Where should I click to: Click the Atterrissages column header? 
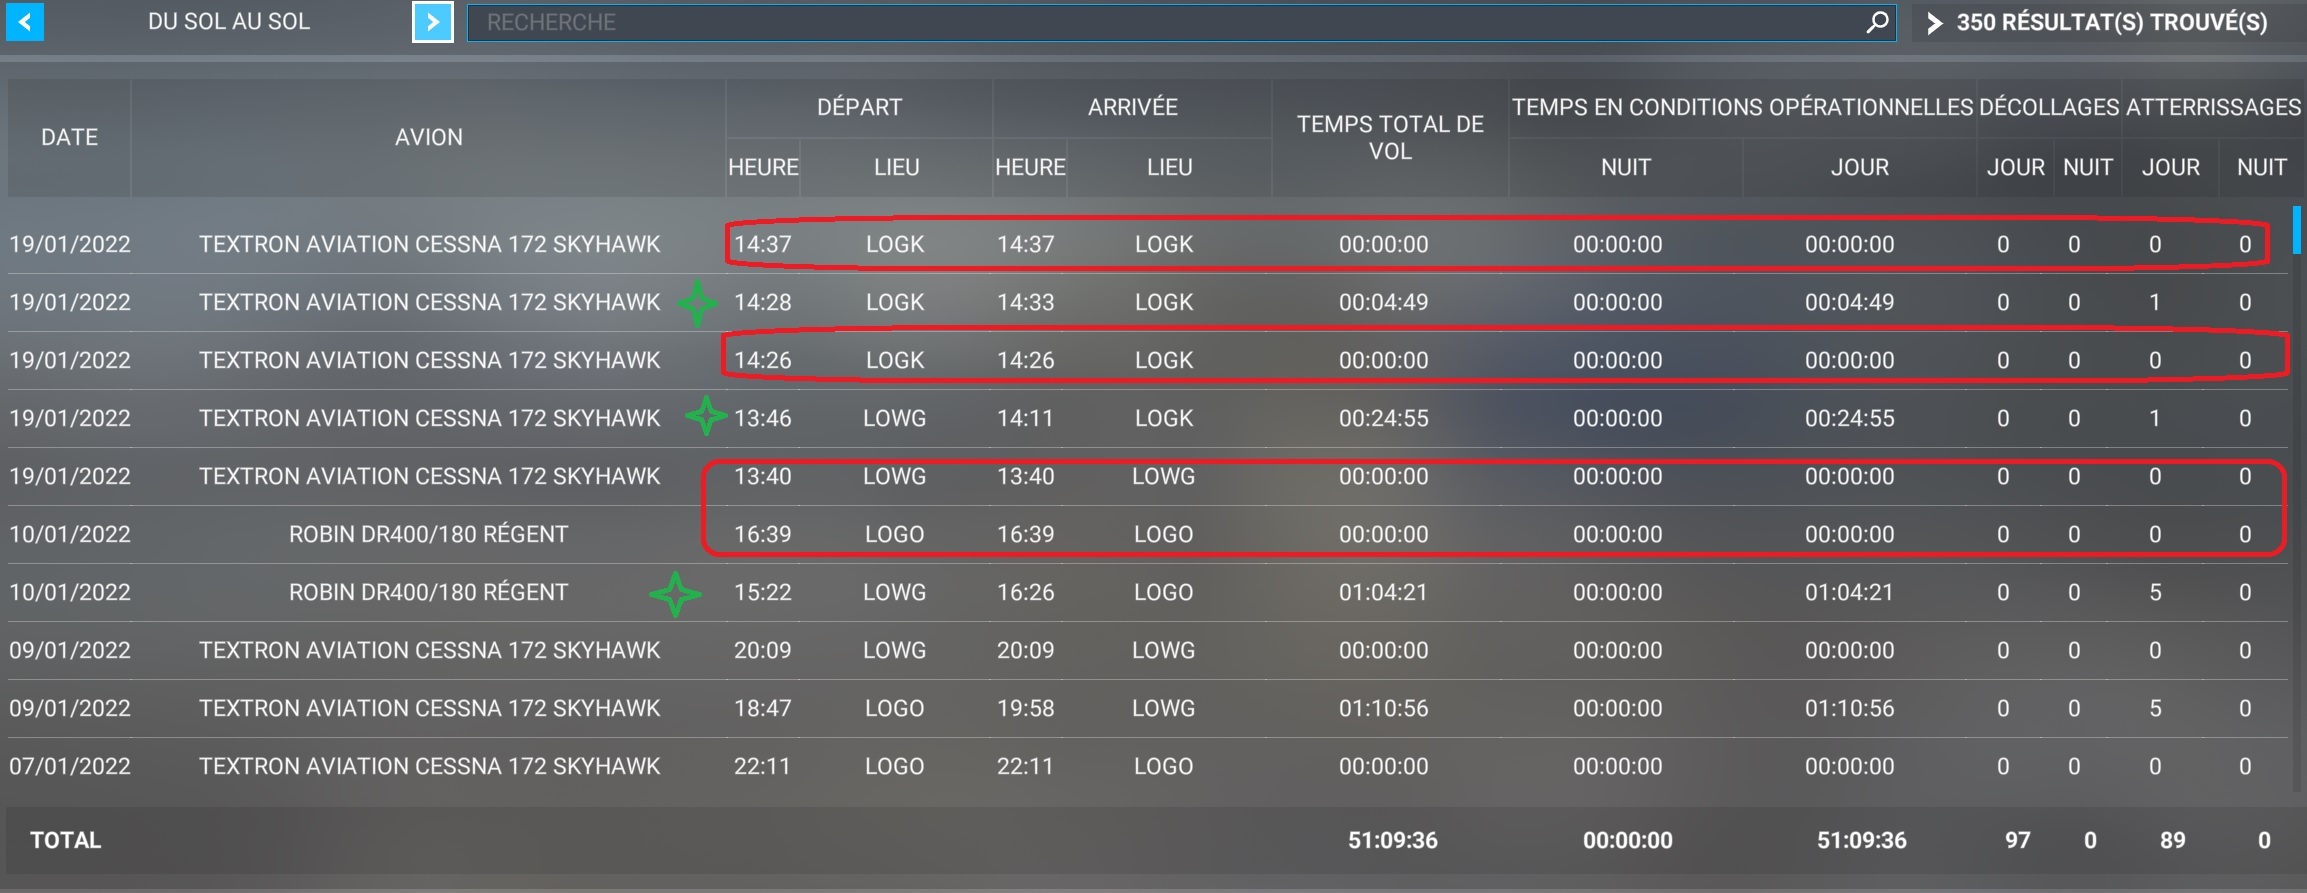[2213, 107]
